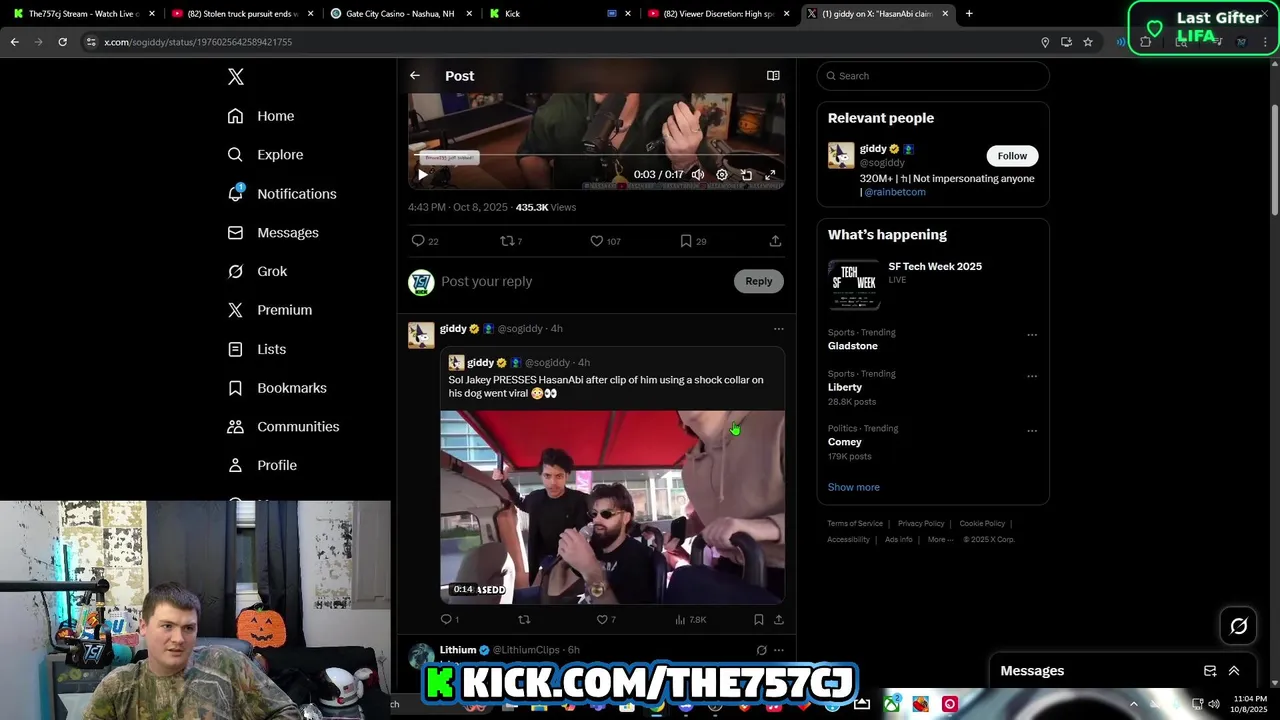This screenshot has width=1280, height=720.
Task: Open more options on Lithium's post
Action: coord(779,650)
